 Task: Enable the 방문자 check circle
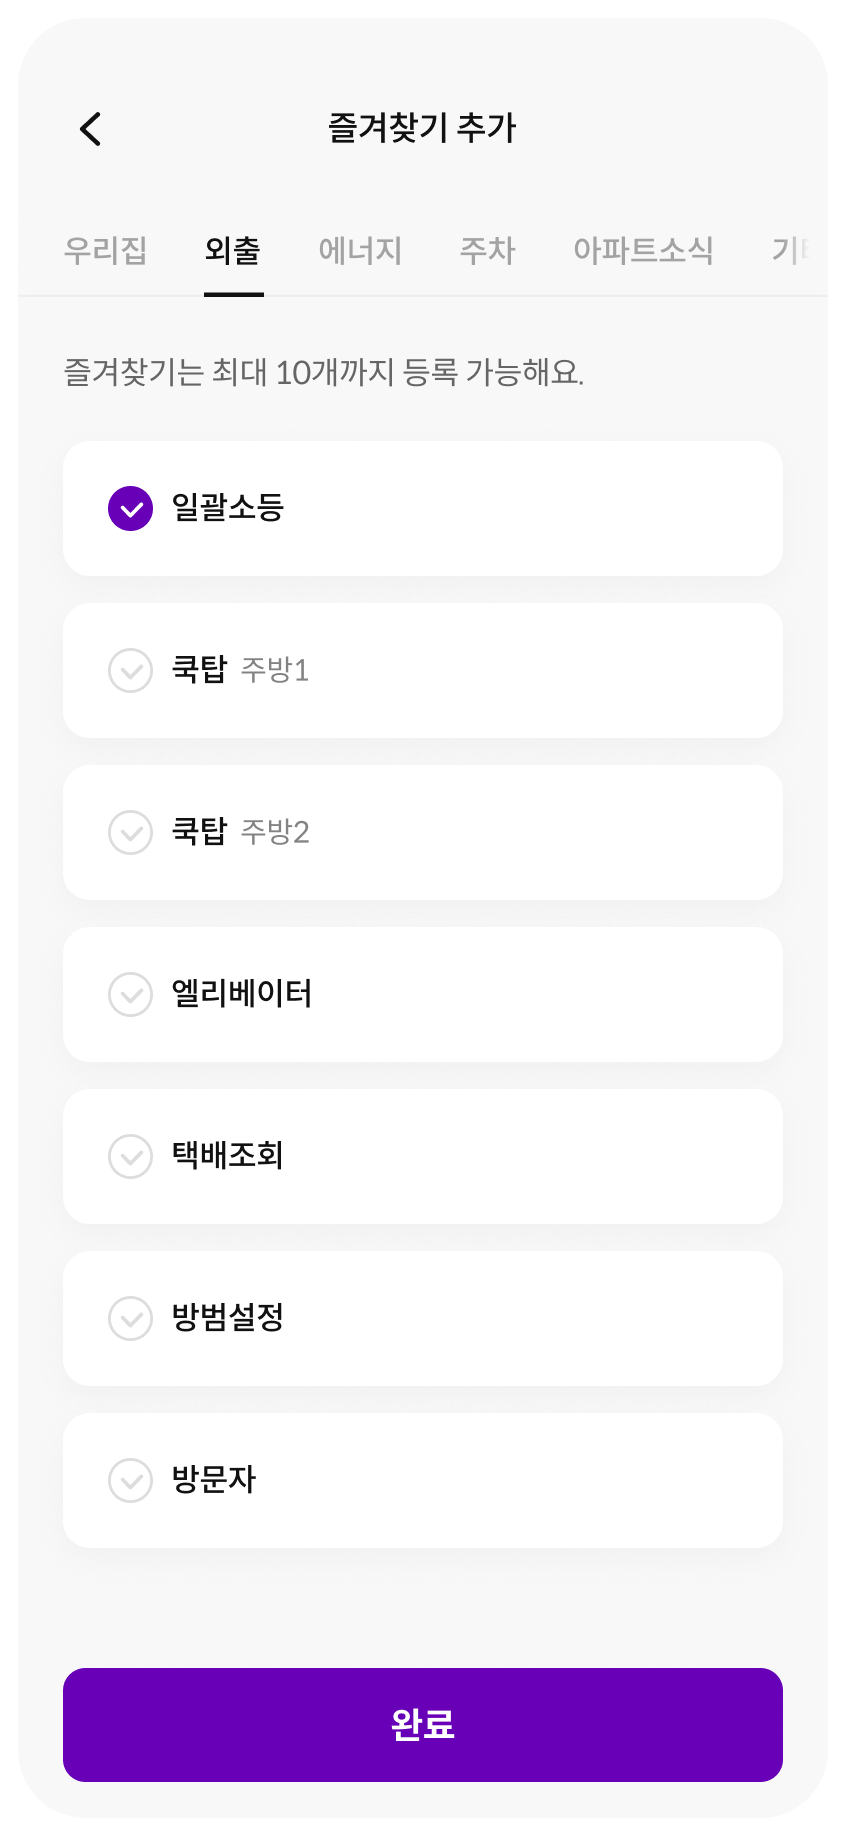(x=130, y=1480)
